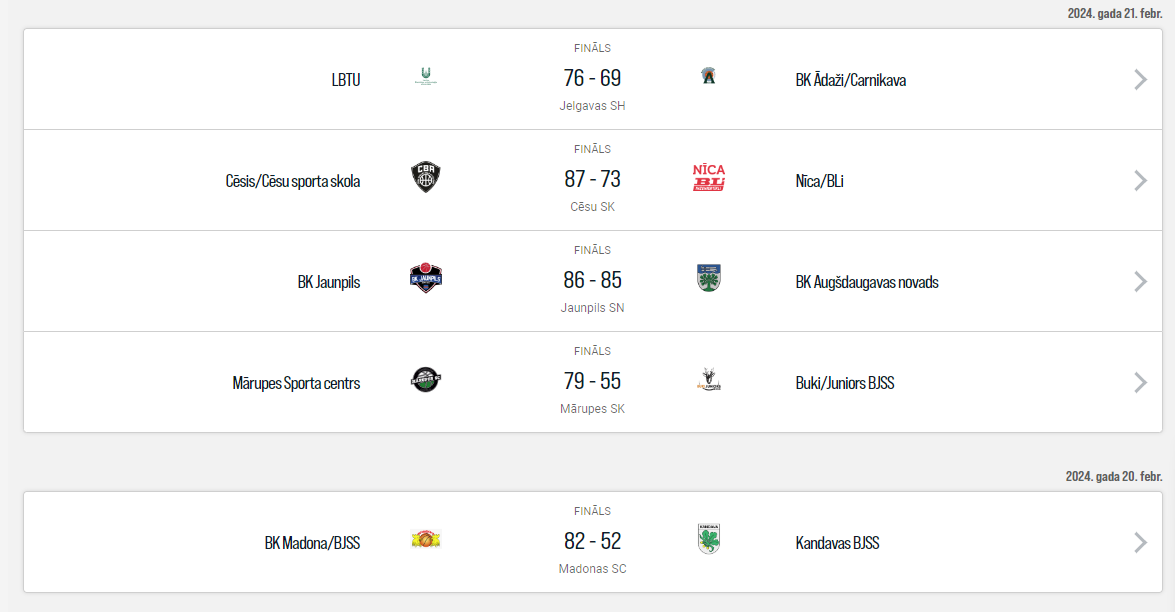Click the red Nīca/BLi team logo
Viewport: 1175px width, 612px height.
pos(709,178)
